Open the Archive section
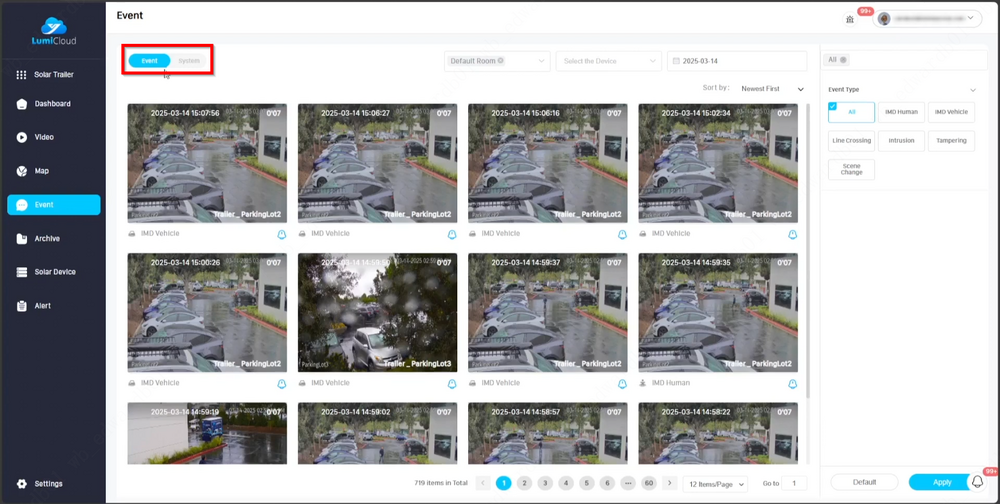The height and width of the screenshot is (504, 1000). 46,239
